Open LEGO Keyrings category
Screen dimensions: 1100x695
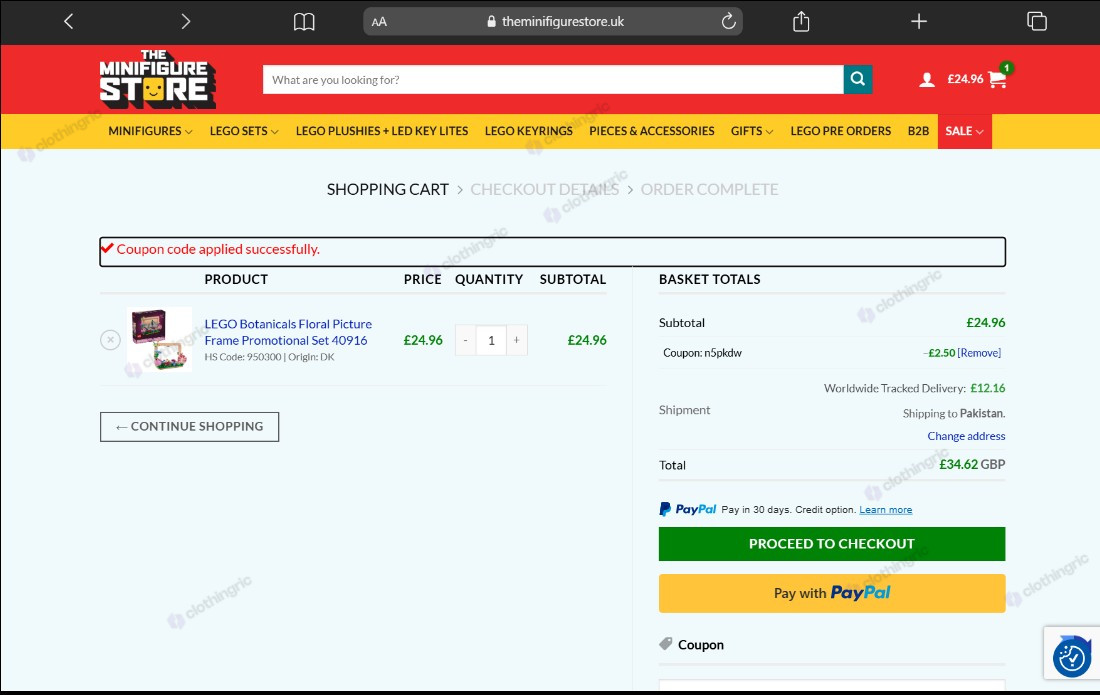pyautogui.click(x=528, y=131)
